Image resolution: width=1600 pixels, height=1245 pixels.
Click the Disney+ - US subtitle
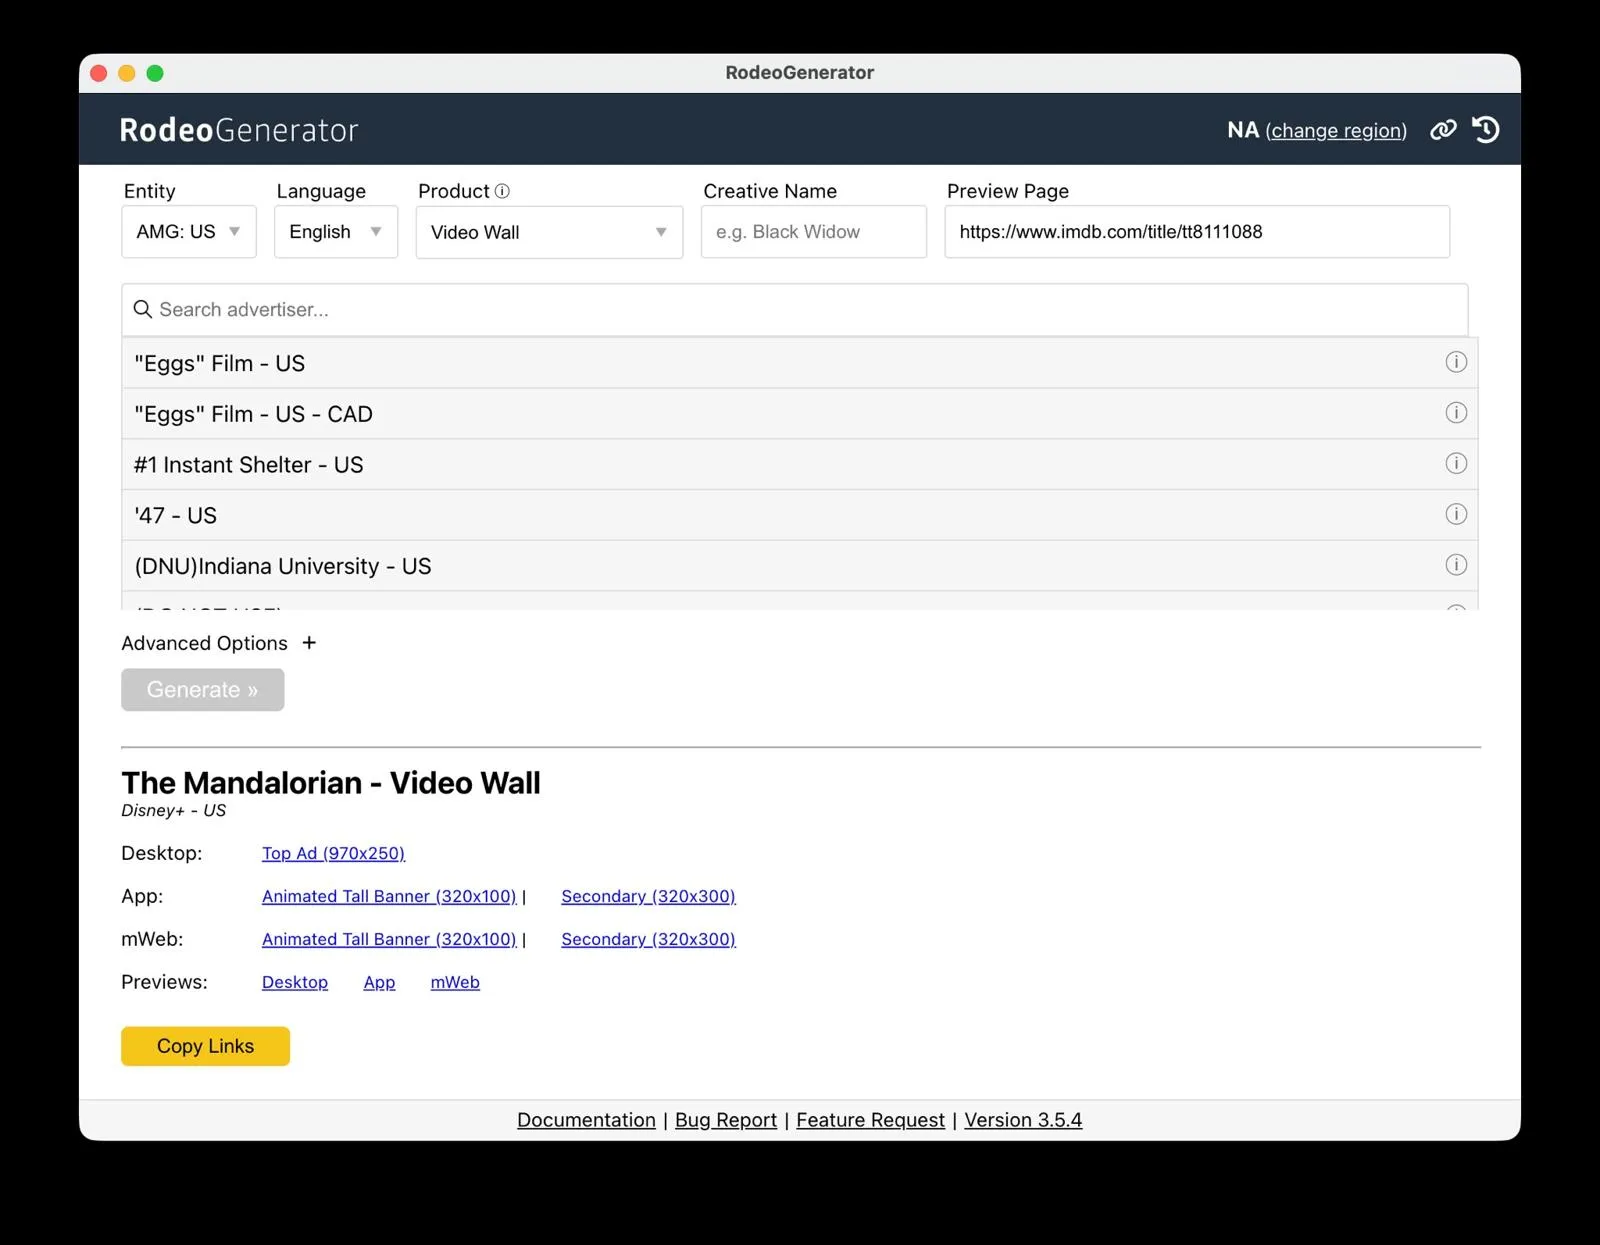174,810
